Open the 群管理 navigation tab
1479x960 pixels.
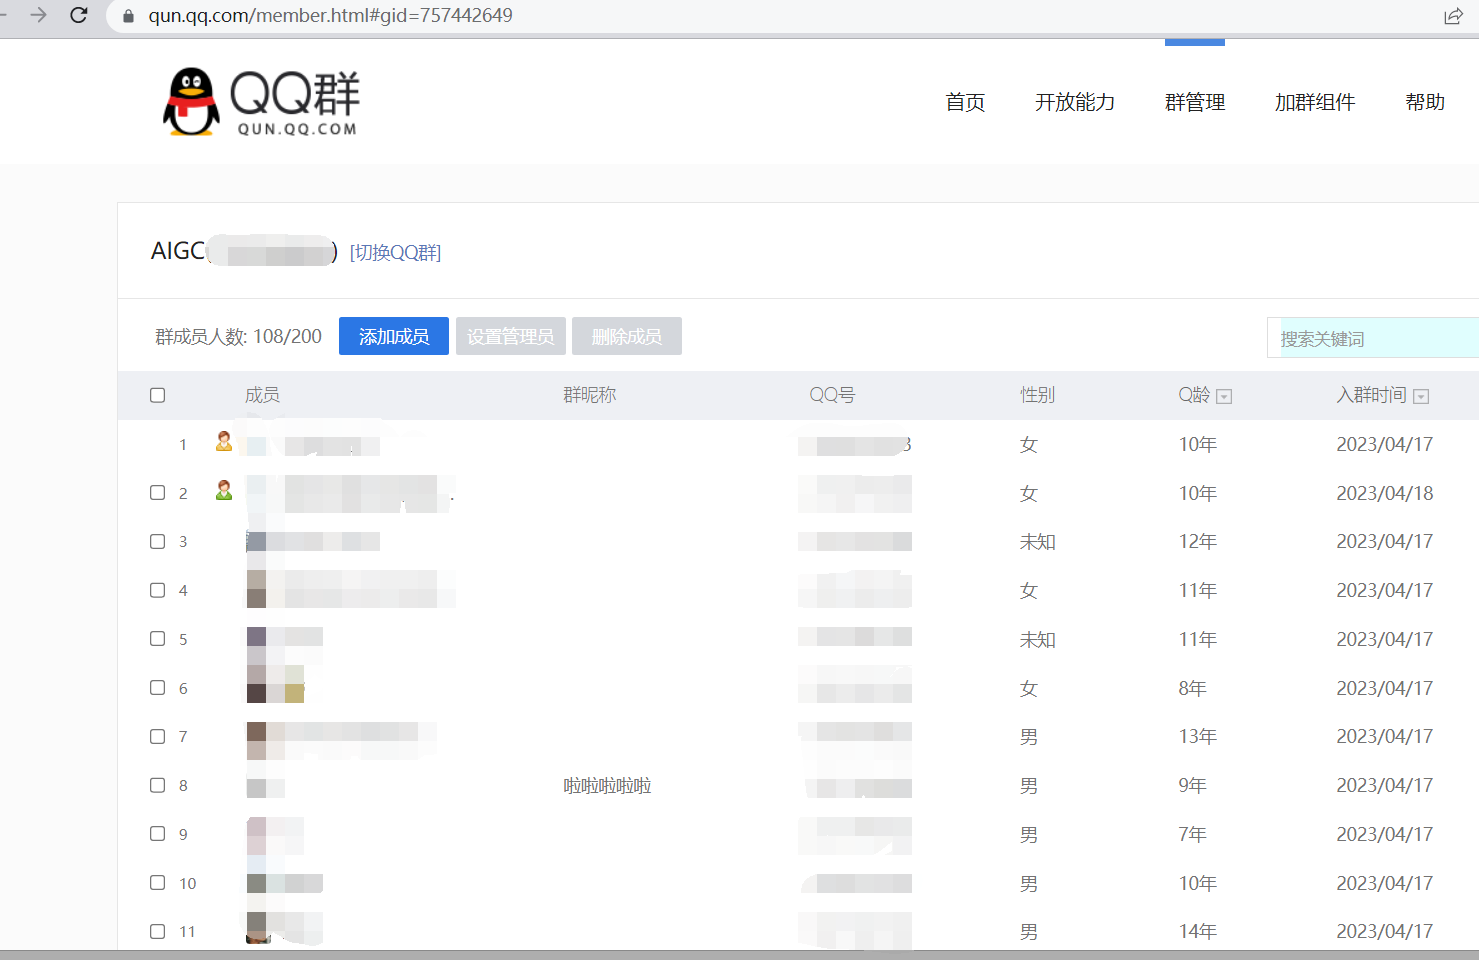pos(1194,102)
